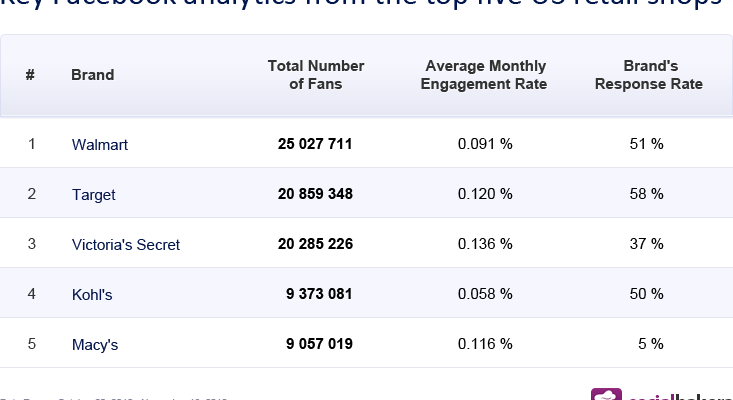The image size is (733, 400).
Task: Select the 'Brand' column header
Action: coord(93,75)
